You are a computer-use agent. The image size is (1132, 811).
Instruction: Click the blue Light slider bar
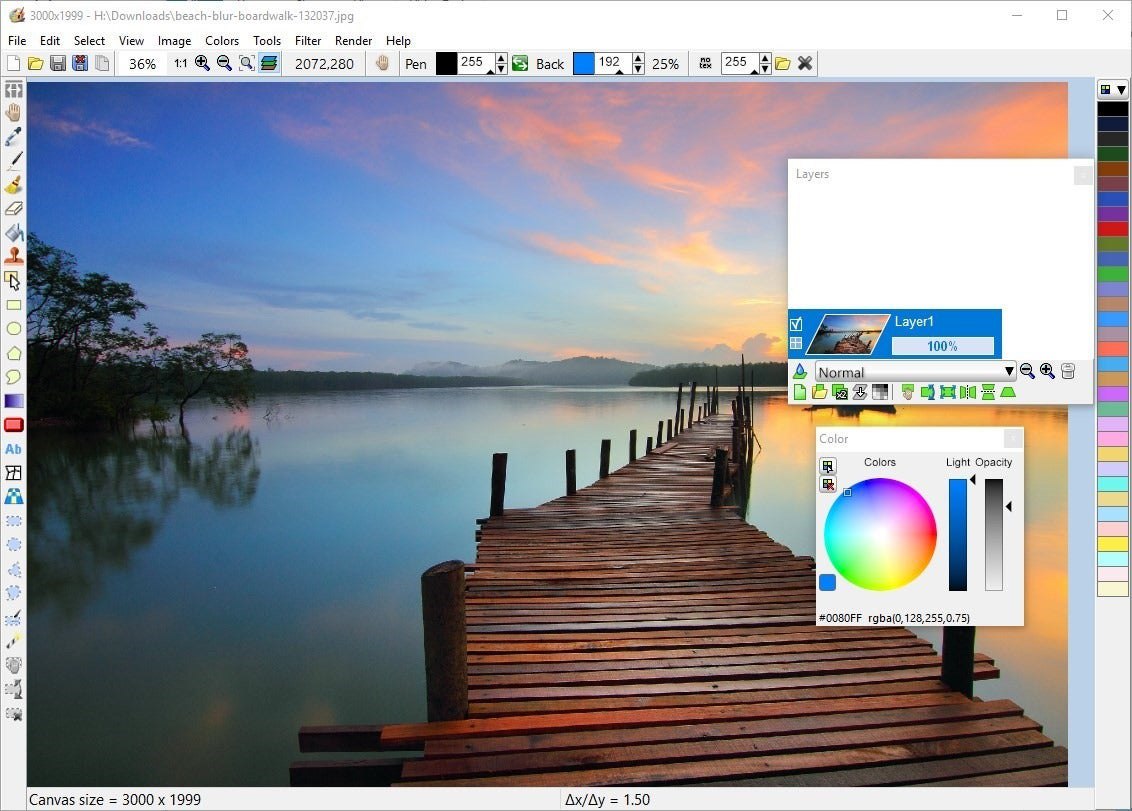tap(958, 534)
